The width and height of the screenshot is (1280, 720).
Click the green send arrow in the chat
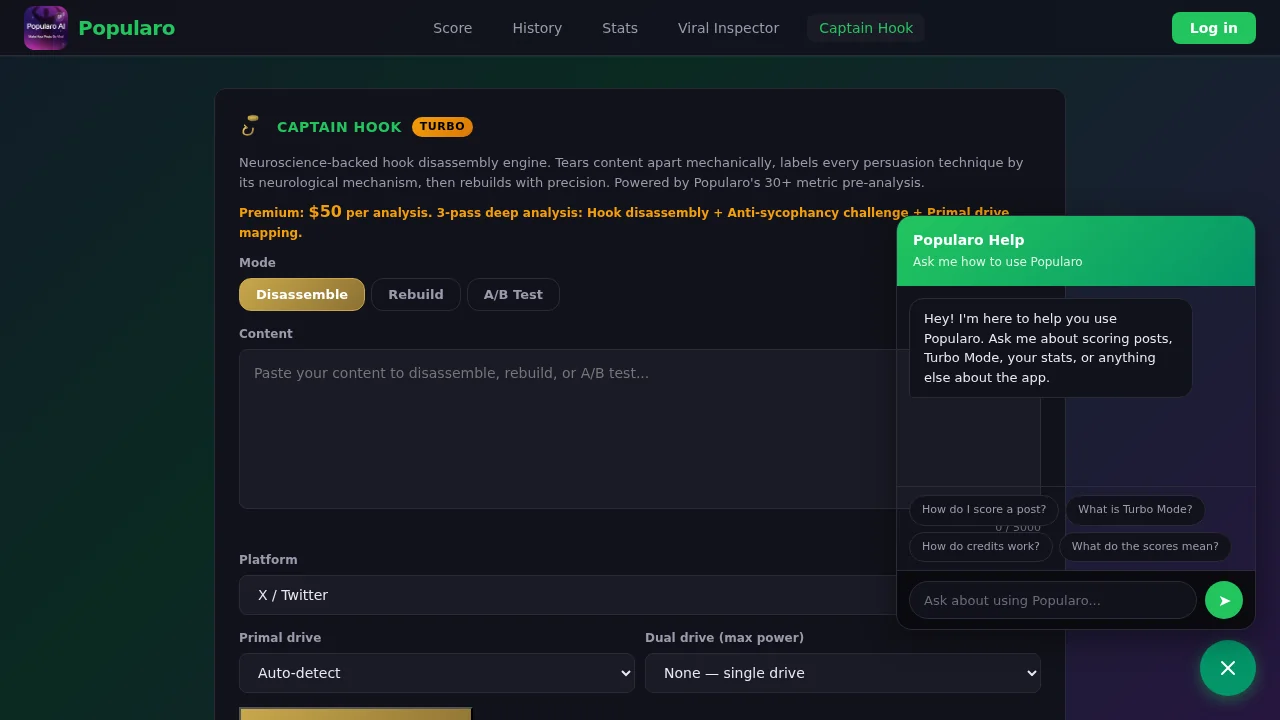[x=1224, y=600]
